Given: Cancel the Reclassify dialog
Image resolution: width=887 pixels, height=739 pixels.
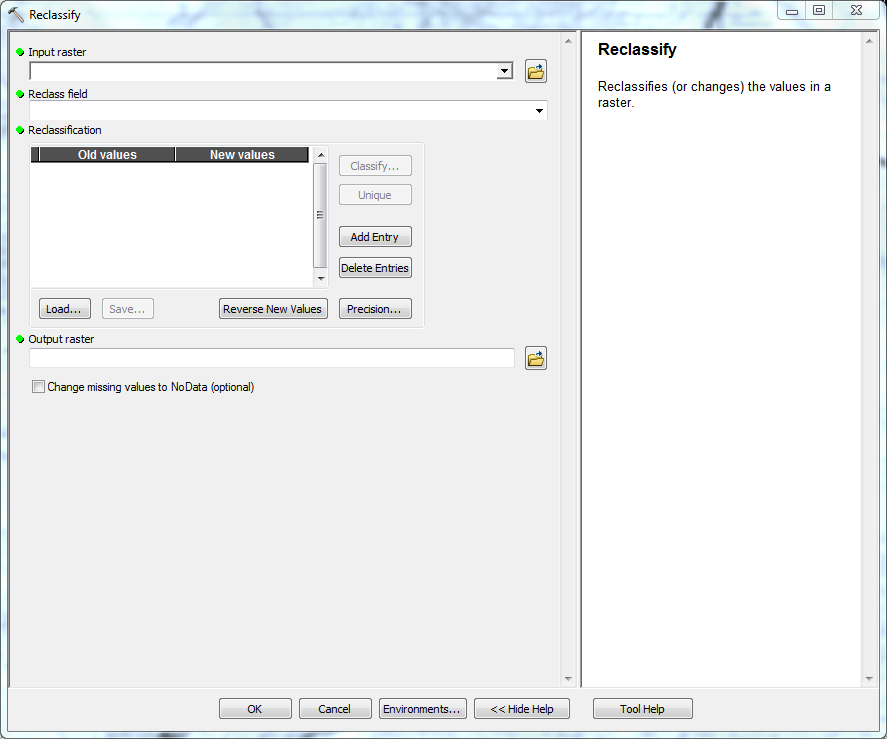Looking at the screenshot, I should point(335,709).
